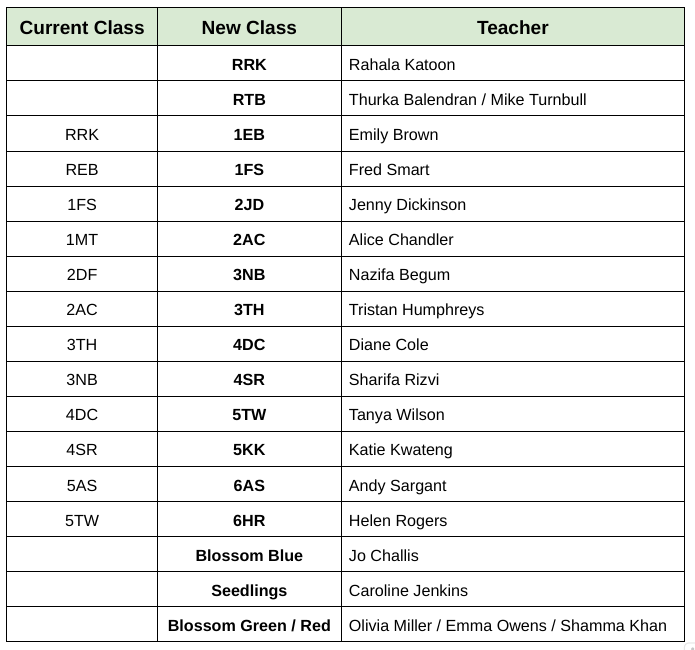This screenshot has height=650, width=695.
Task: Click the REB current class cell
Action: (x=82, y=169)
